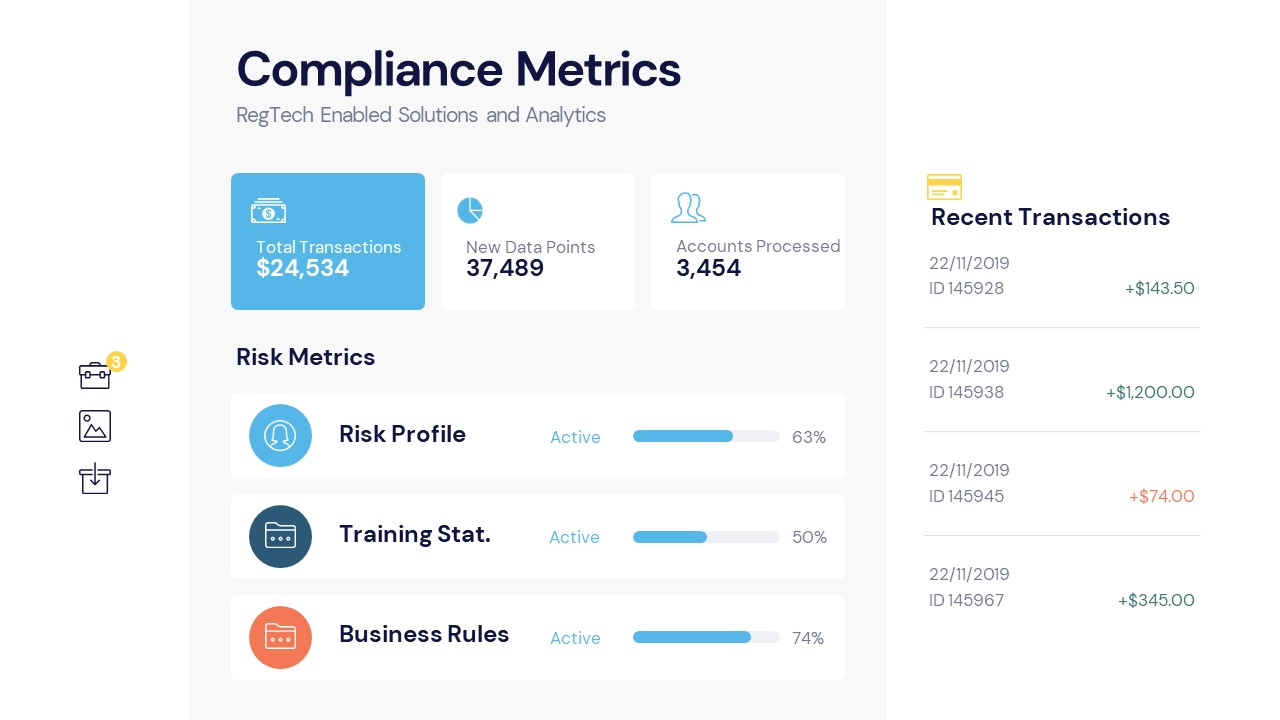The width and height of the screenshot is (1280, 720).
Task: Select the Risk Profile circular avatar icon
Action: [280, 435]
